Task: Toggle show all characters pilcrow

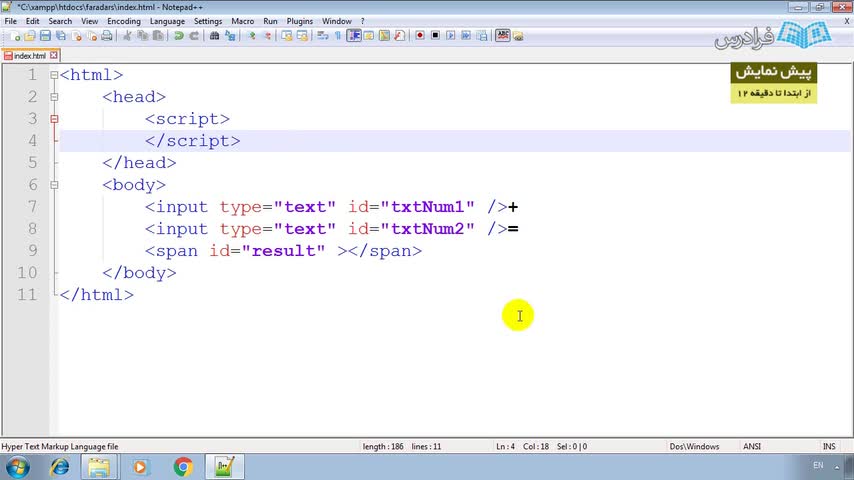Action: coord(338,36)
